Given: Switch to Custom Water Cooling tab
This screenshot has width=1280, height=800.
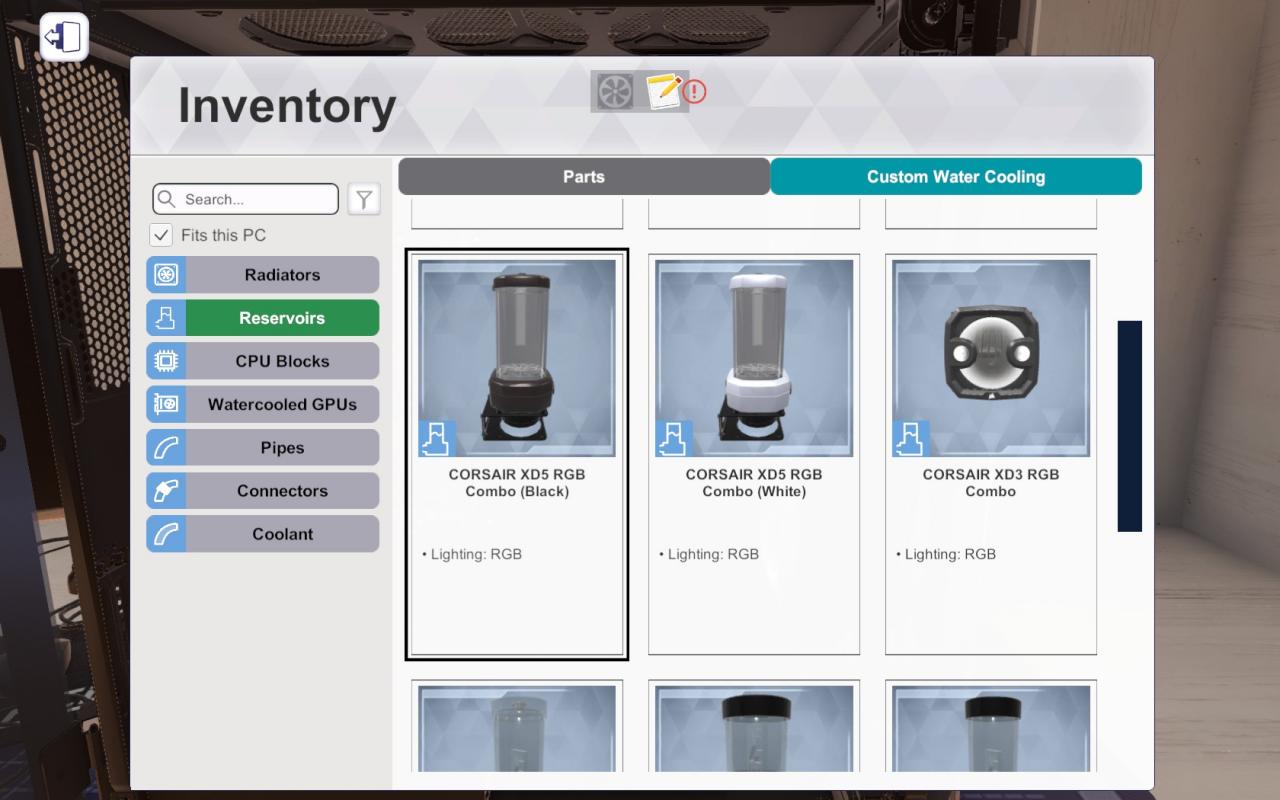Looking at the screenshot, I should click(x=955, y=177).
